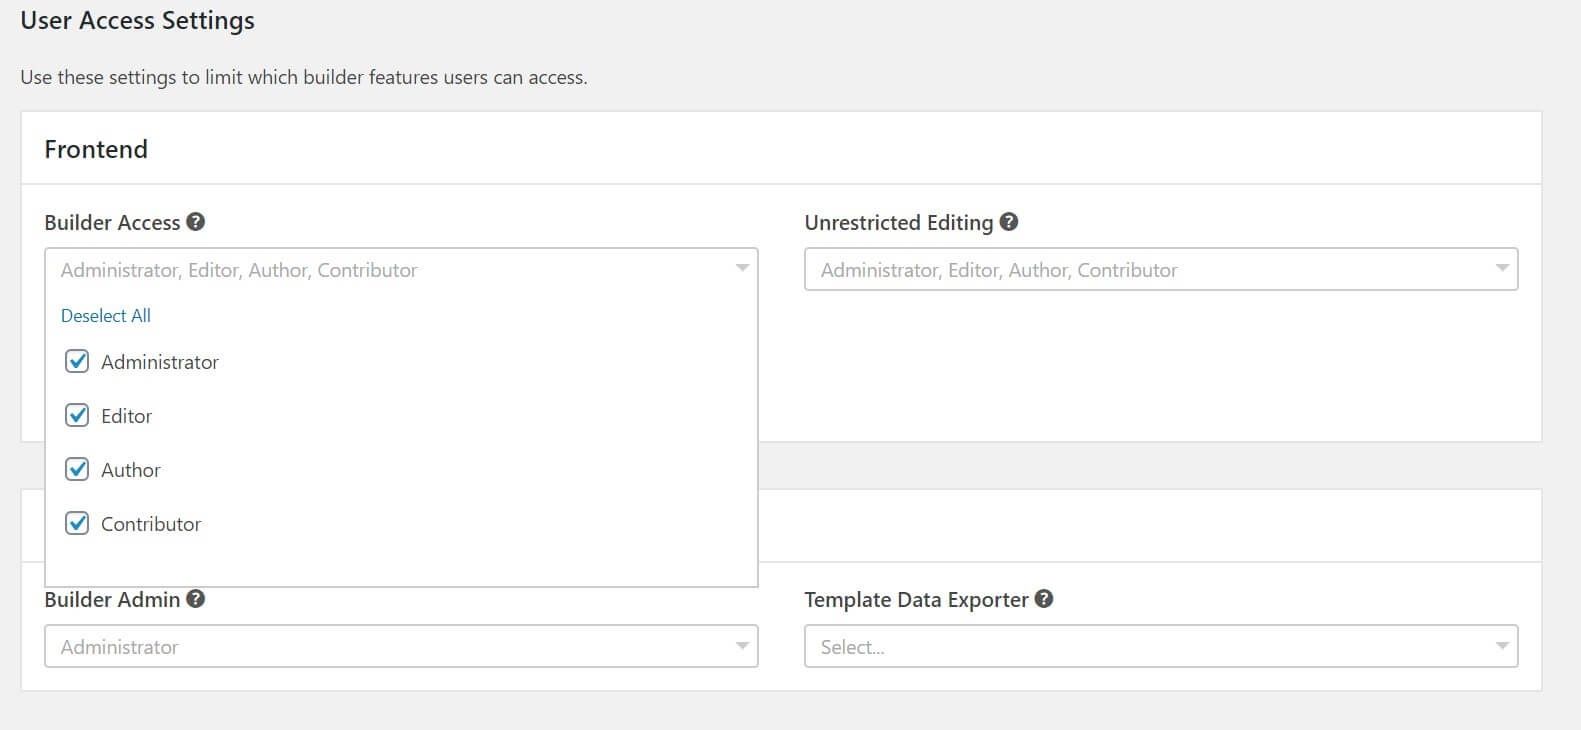Choose the Contributor option label in list

click(x=151, y=524)
